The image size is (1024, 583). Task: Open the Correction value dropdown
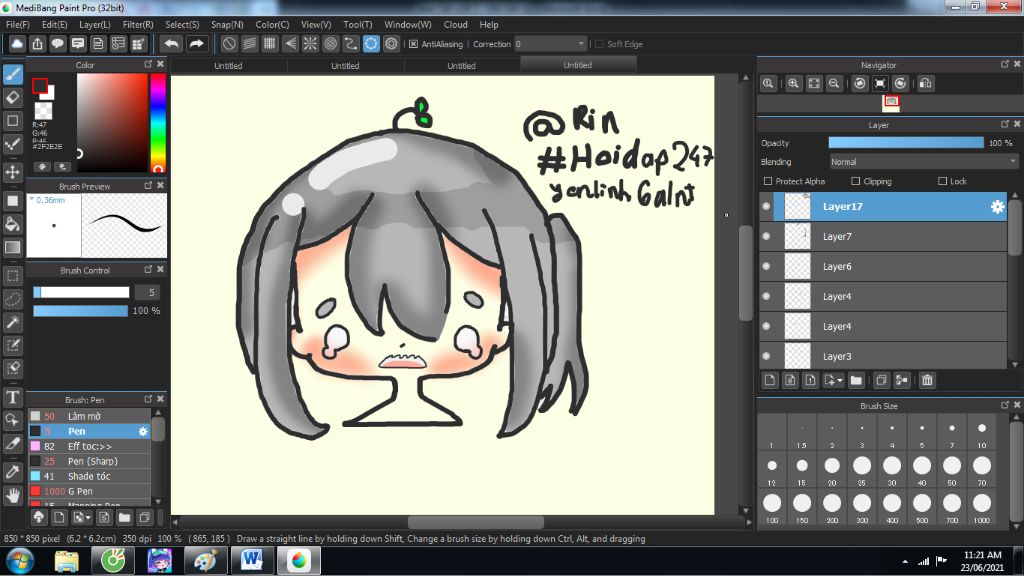(x=550, y=44)
